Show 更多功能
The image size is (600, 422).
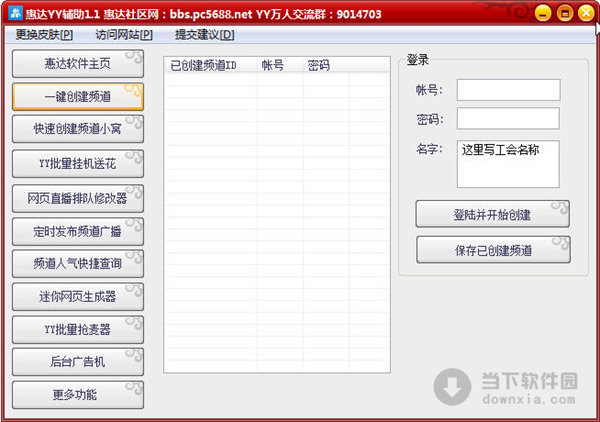(x=78, y=395)
